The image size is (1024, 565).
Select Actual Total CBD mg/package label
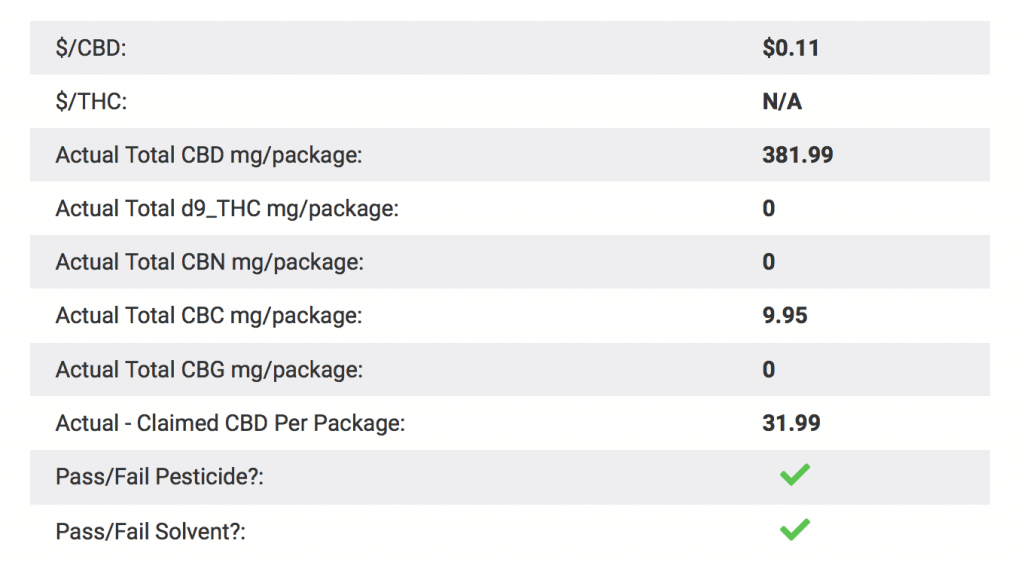pos(209,155)
